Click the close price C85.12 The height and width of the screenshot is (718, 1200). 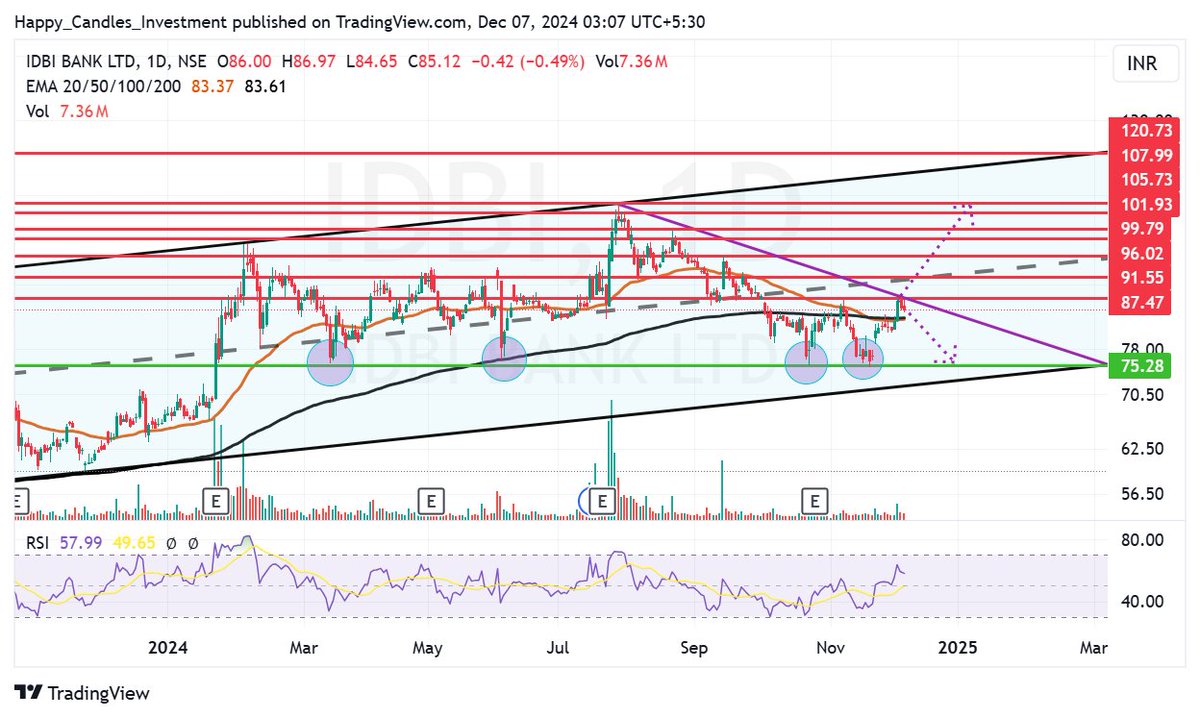(x=434, y=62)
